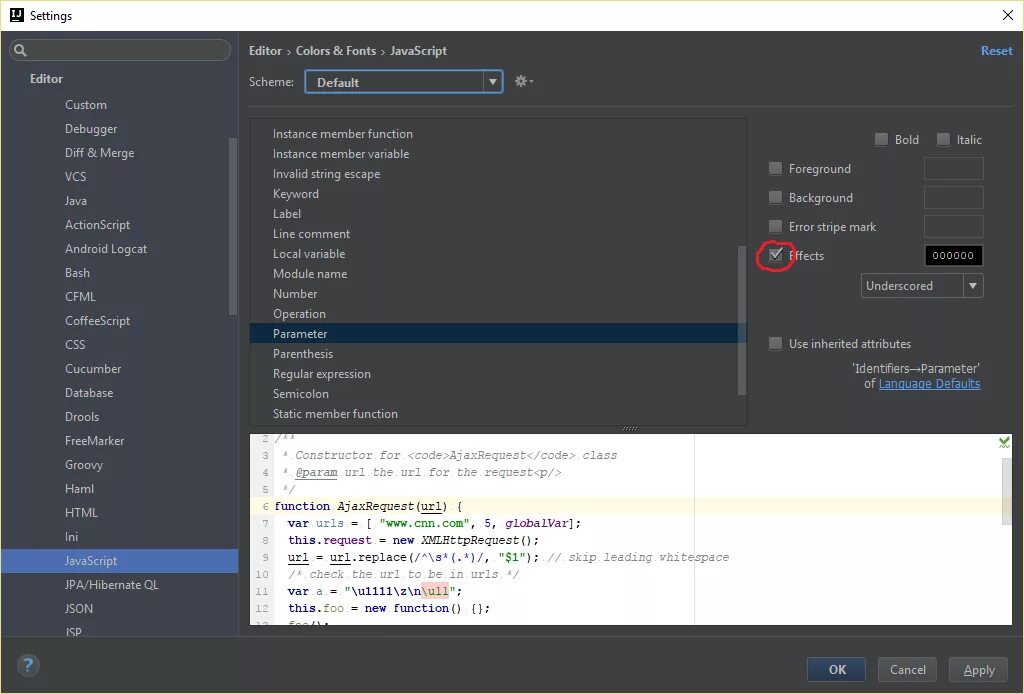Screen dimensions: 1024x694
Task: Select Cucumber in the settings tree
Action: pyautogui.click(x=93, y=369)
